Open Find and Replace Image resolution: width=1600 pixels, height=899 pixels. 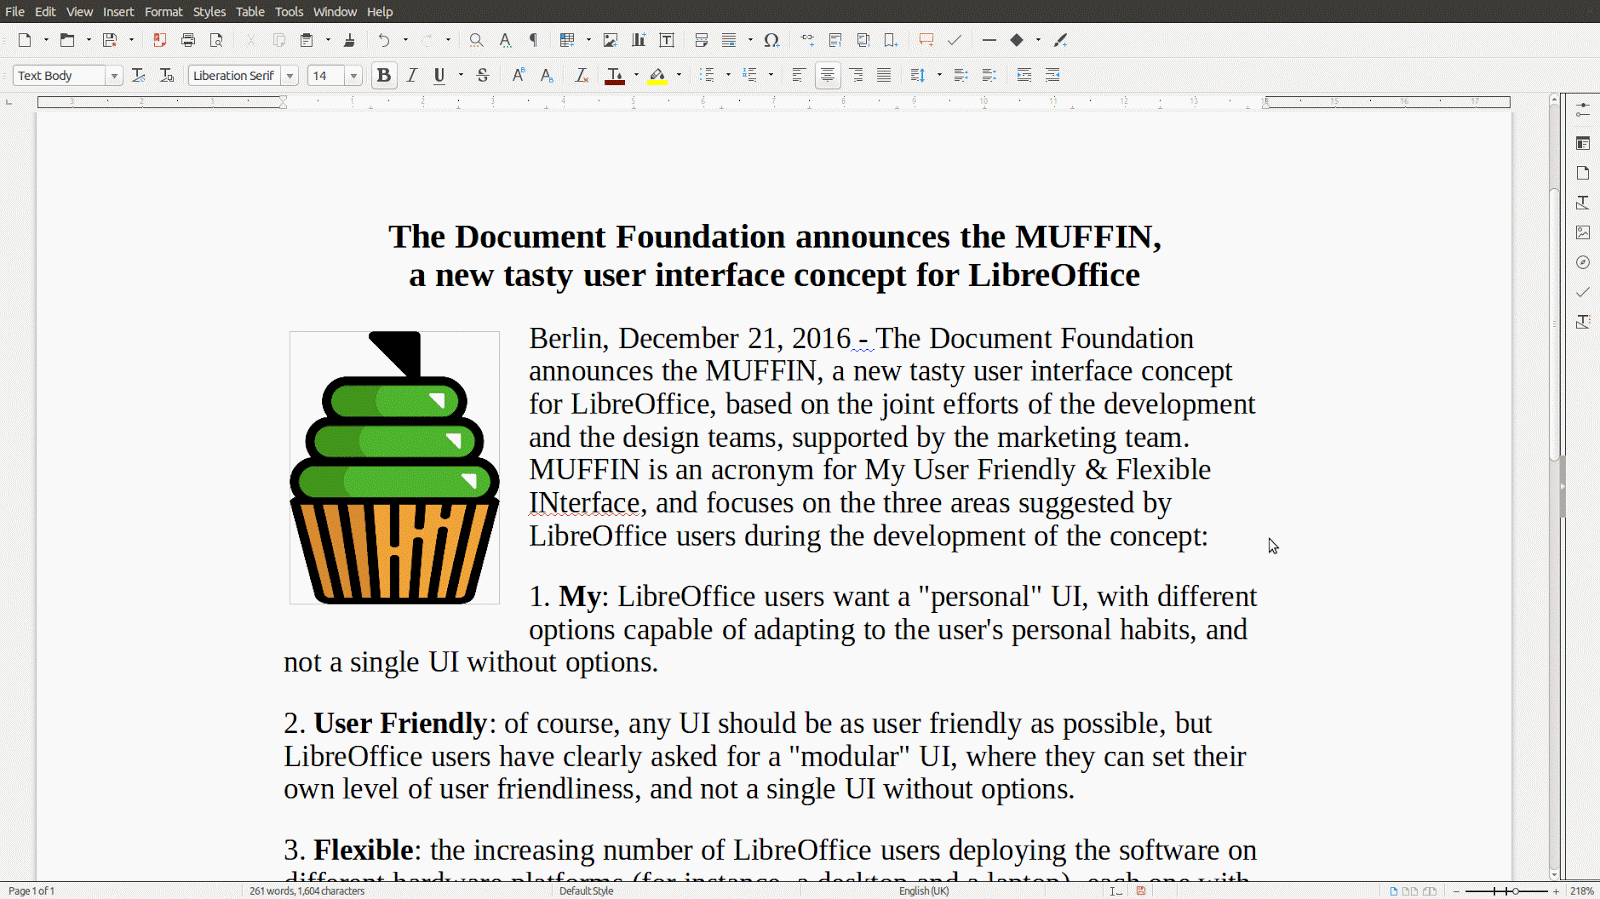click(476, 40)
